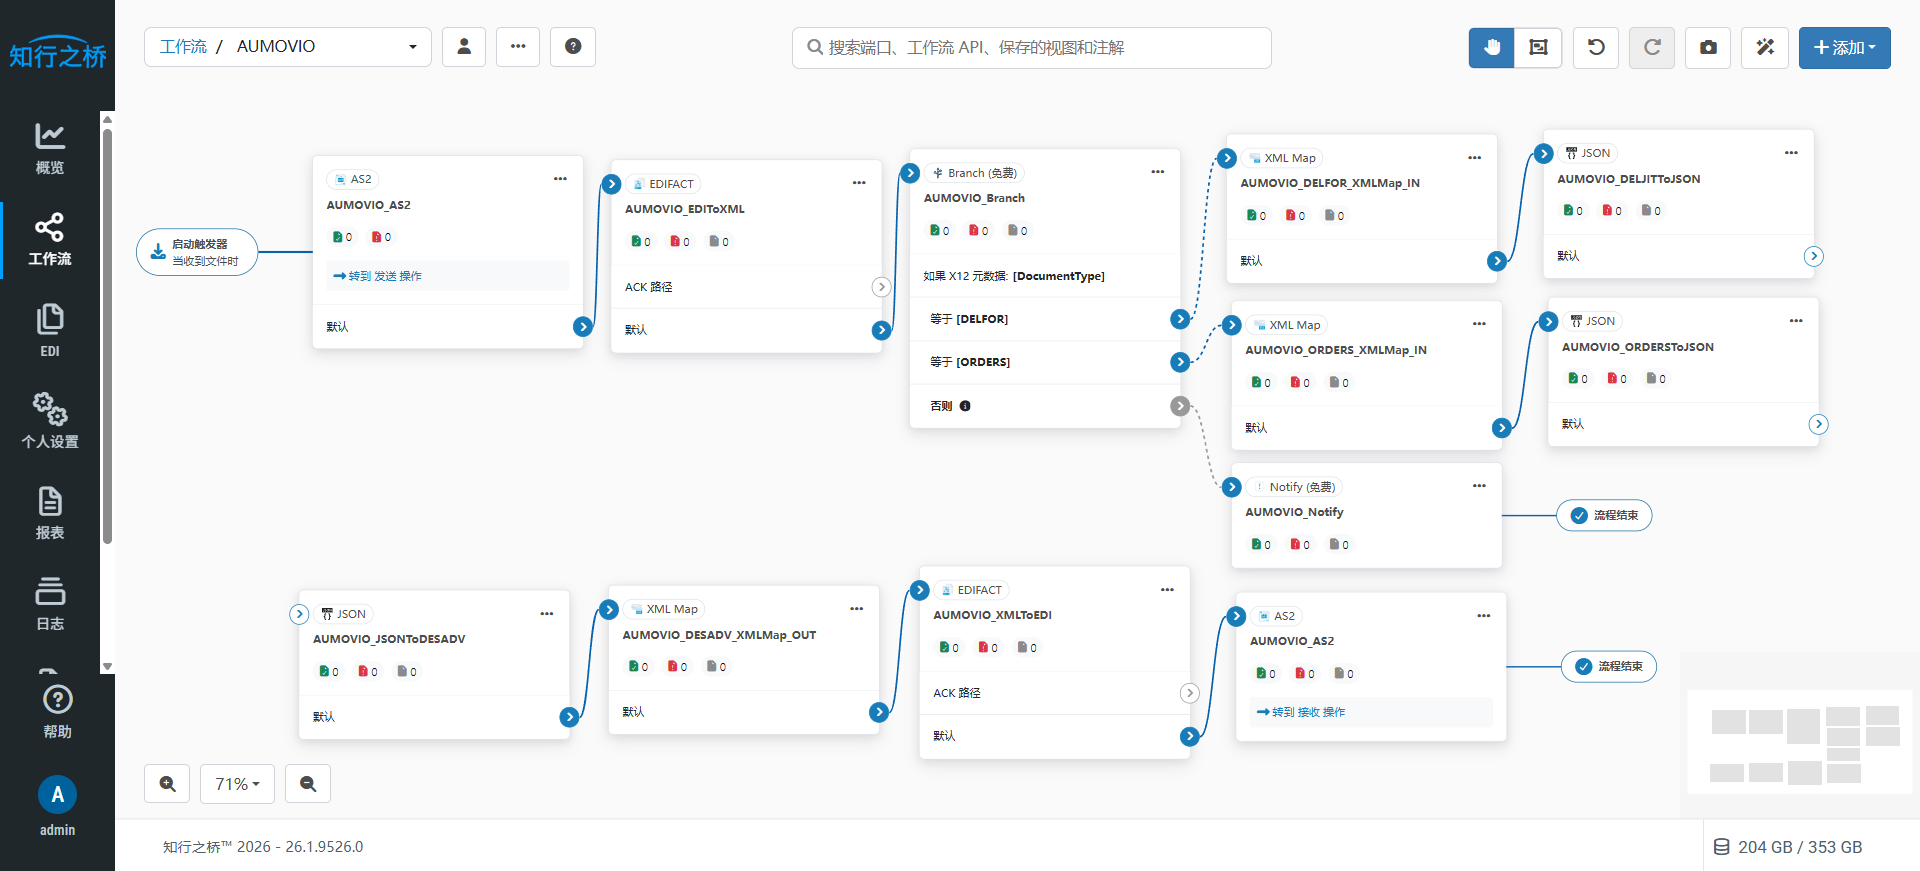This screenshot has width=1920, height=871.
Task: Click ACK 路径 port on AUMOVIO_EDIToXML
Action: click(x=881, y=287)
